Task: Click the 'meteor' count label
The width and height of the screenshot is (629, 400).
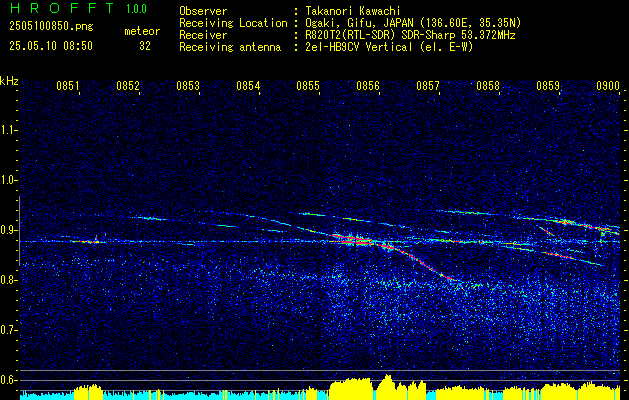Action: tap(142, 31)
